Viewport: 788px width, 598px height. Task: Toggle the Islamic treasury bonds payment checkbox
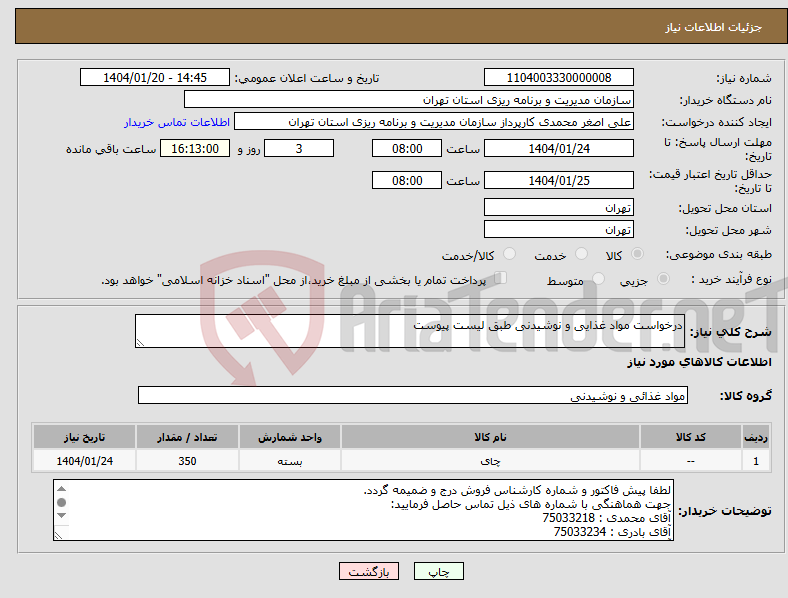pos(501,277)
